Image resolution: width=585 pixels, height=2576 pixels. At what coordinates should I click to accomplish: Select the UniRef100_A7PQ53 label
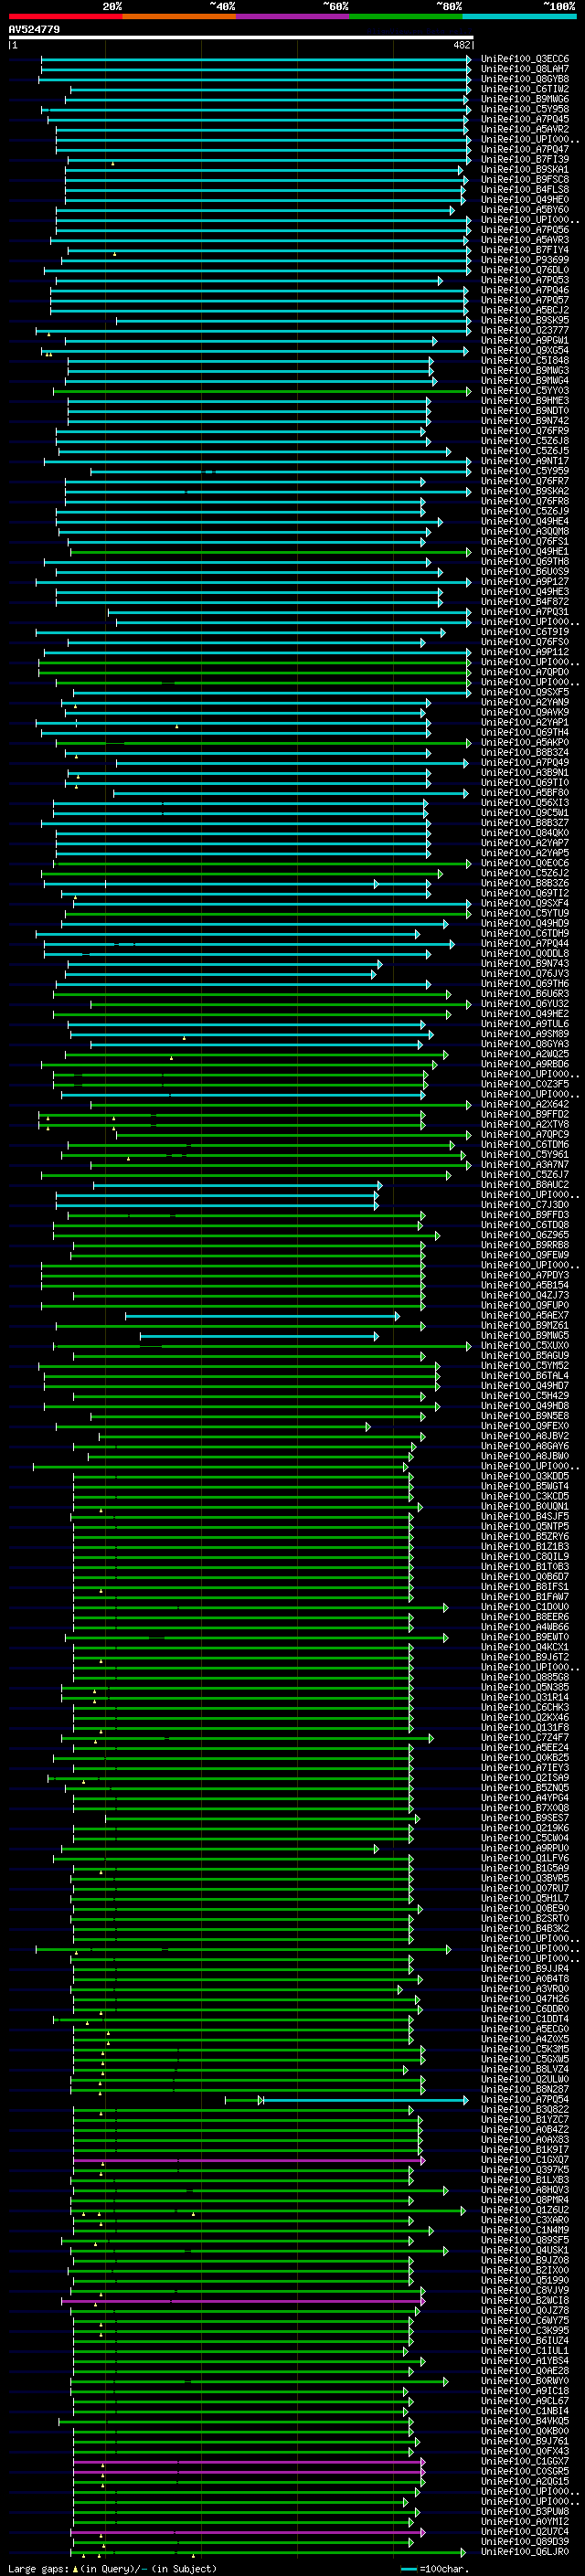click(525, 280)
